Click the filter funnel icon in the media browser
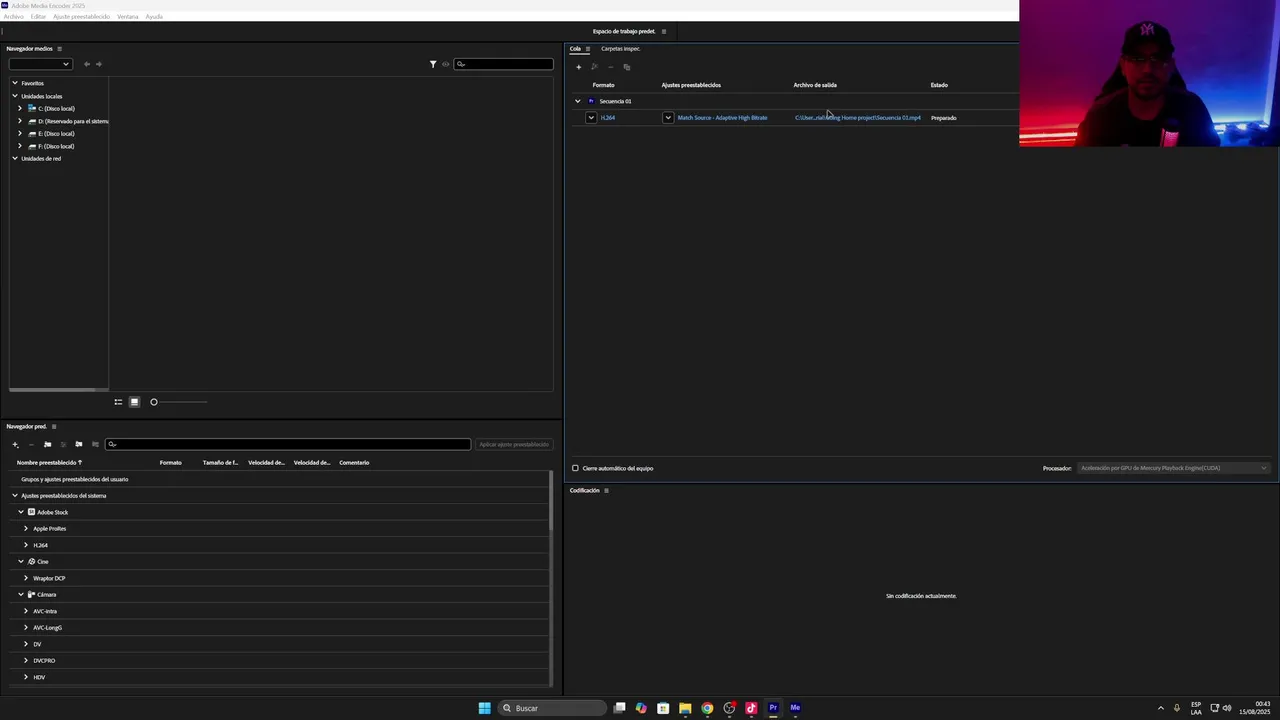This screenshot has height=720, width=1280. click(433, 64)
